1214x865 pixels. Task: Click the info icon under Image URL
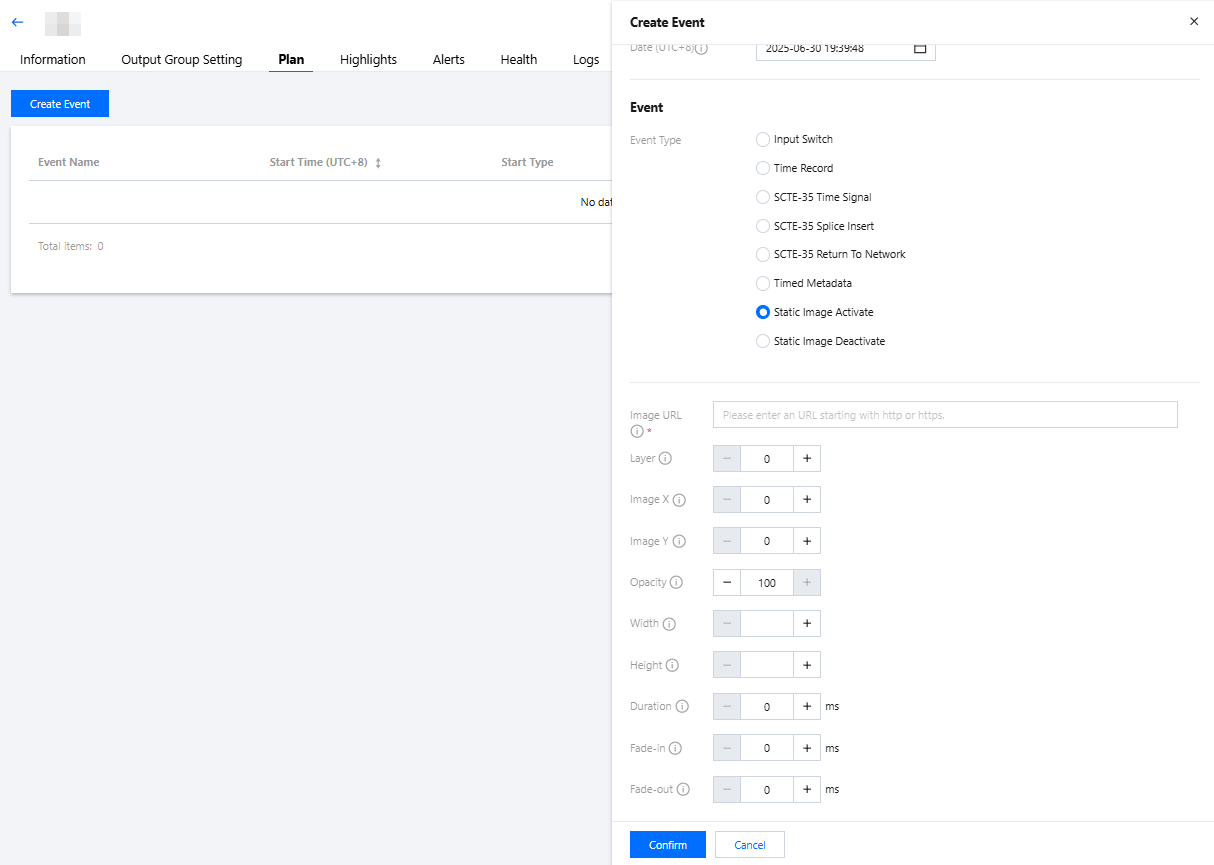pyautogui.click(x=636, y=431)
